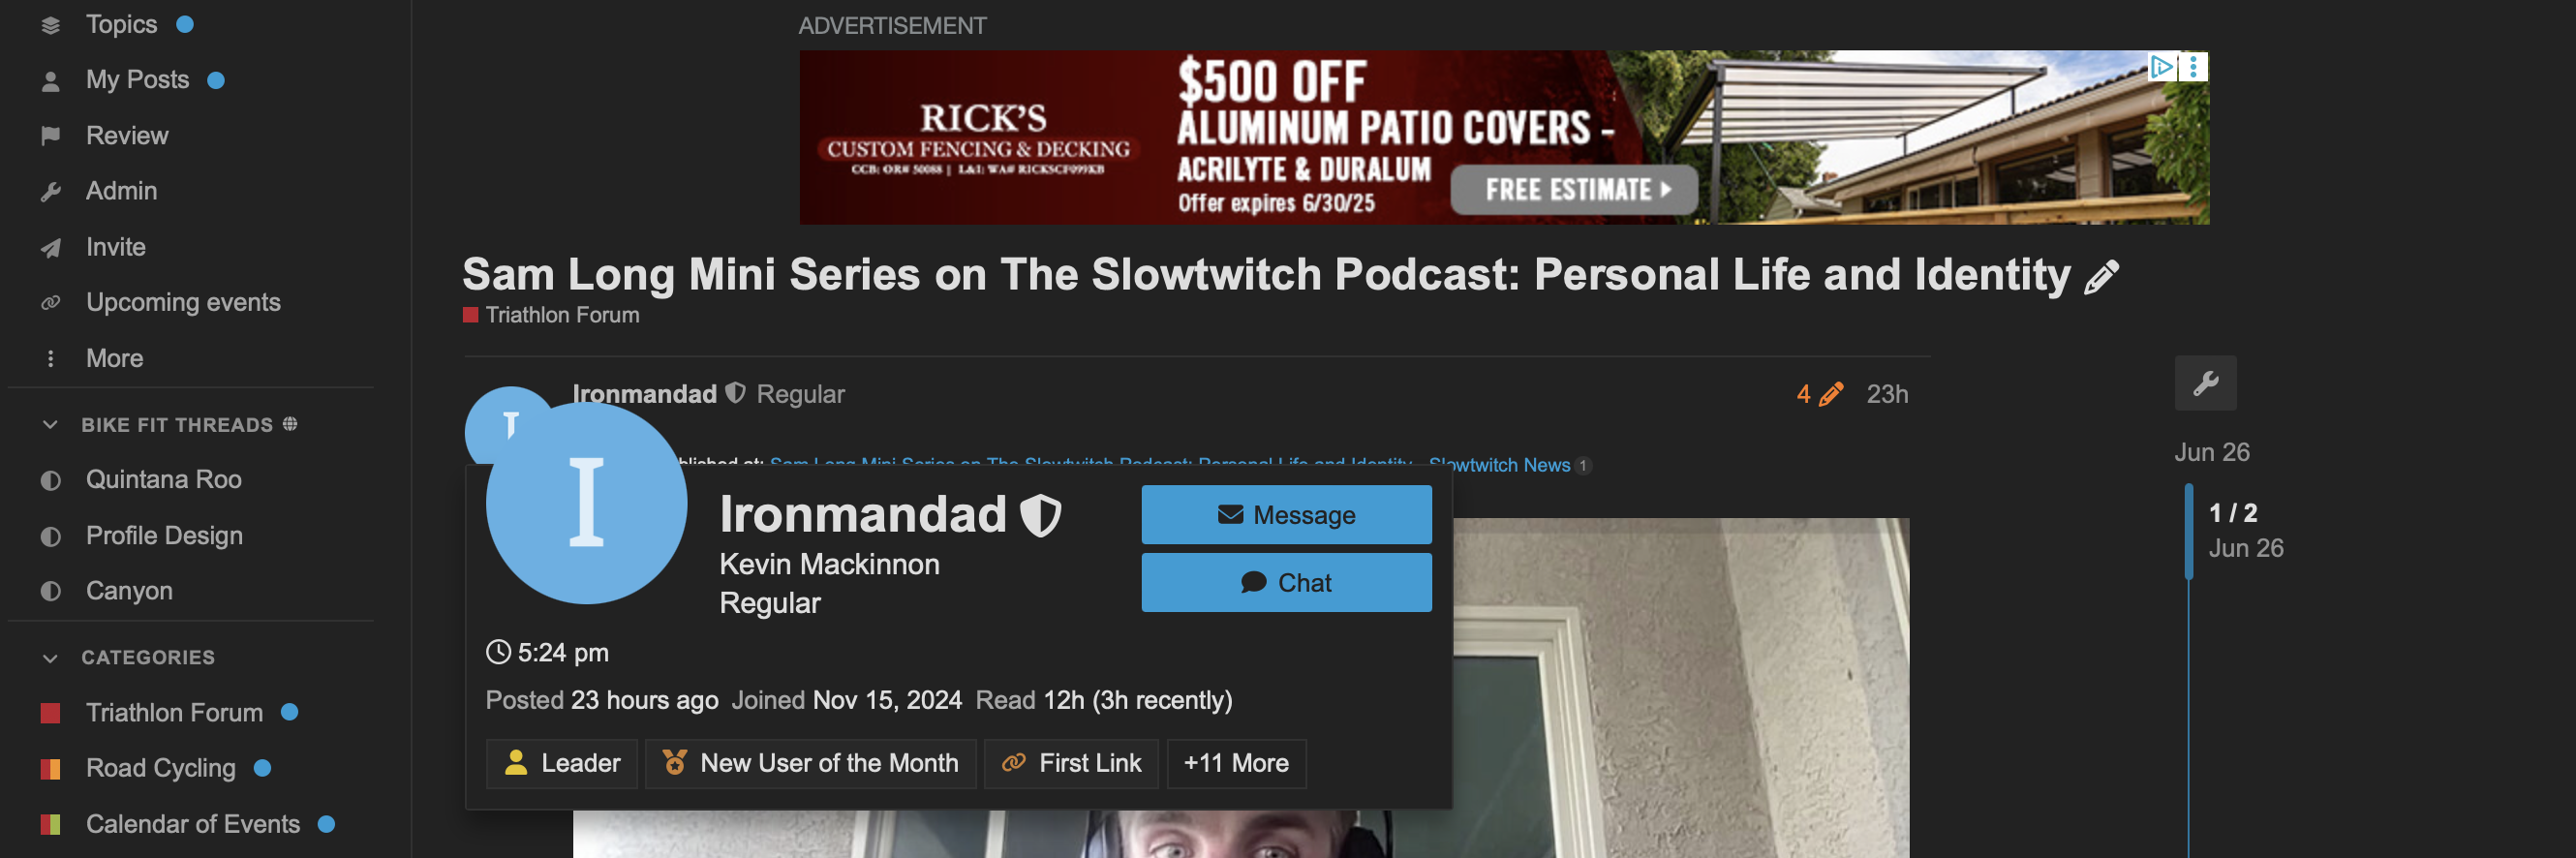
Task: Click the pencil icon beside the topic title
Action: [2101, 277]
